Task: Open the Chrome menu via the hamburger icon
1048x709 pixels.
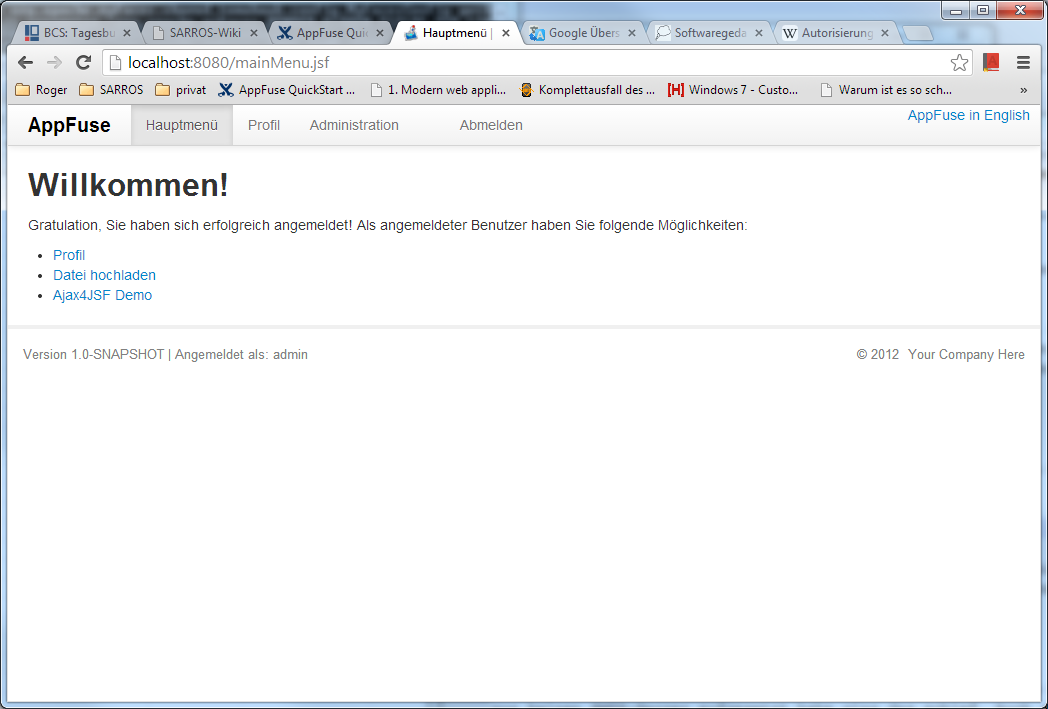Action: coord(1023,62)
